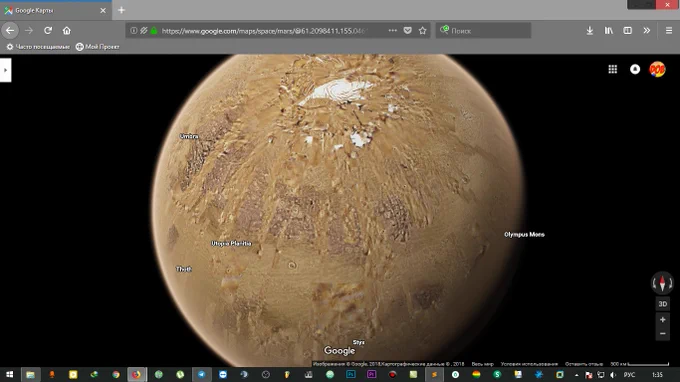Zoom out with the minus button
Screen dimensions: 680x382
click(663, 334)
